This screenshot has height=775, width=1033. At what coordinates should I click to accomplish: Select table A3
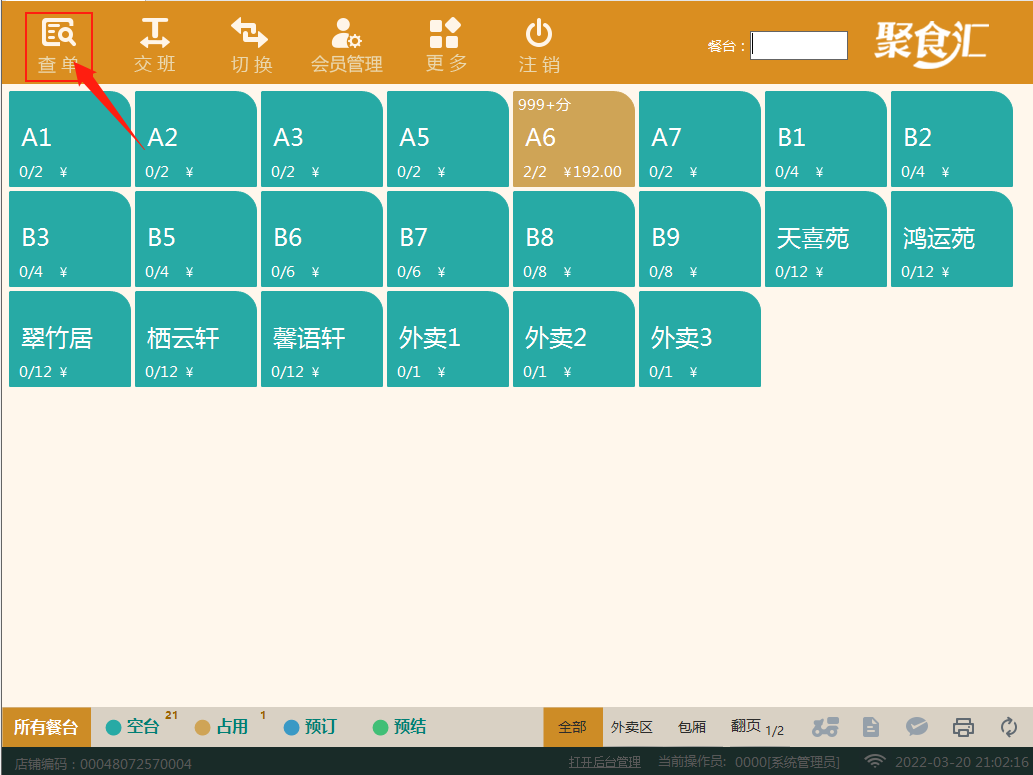[322, 139]
